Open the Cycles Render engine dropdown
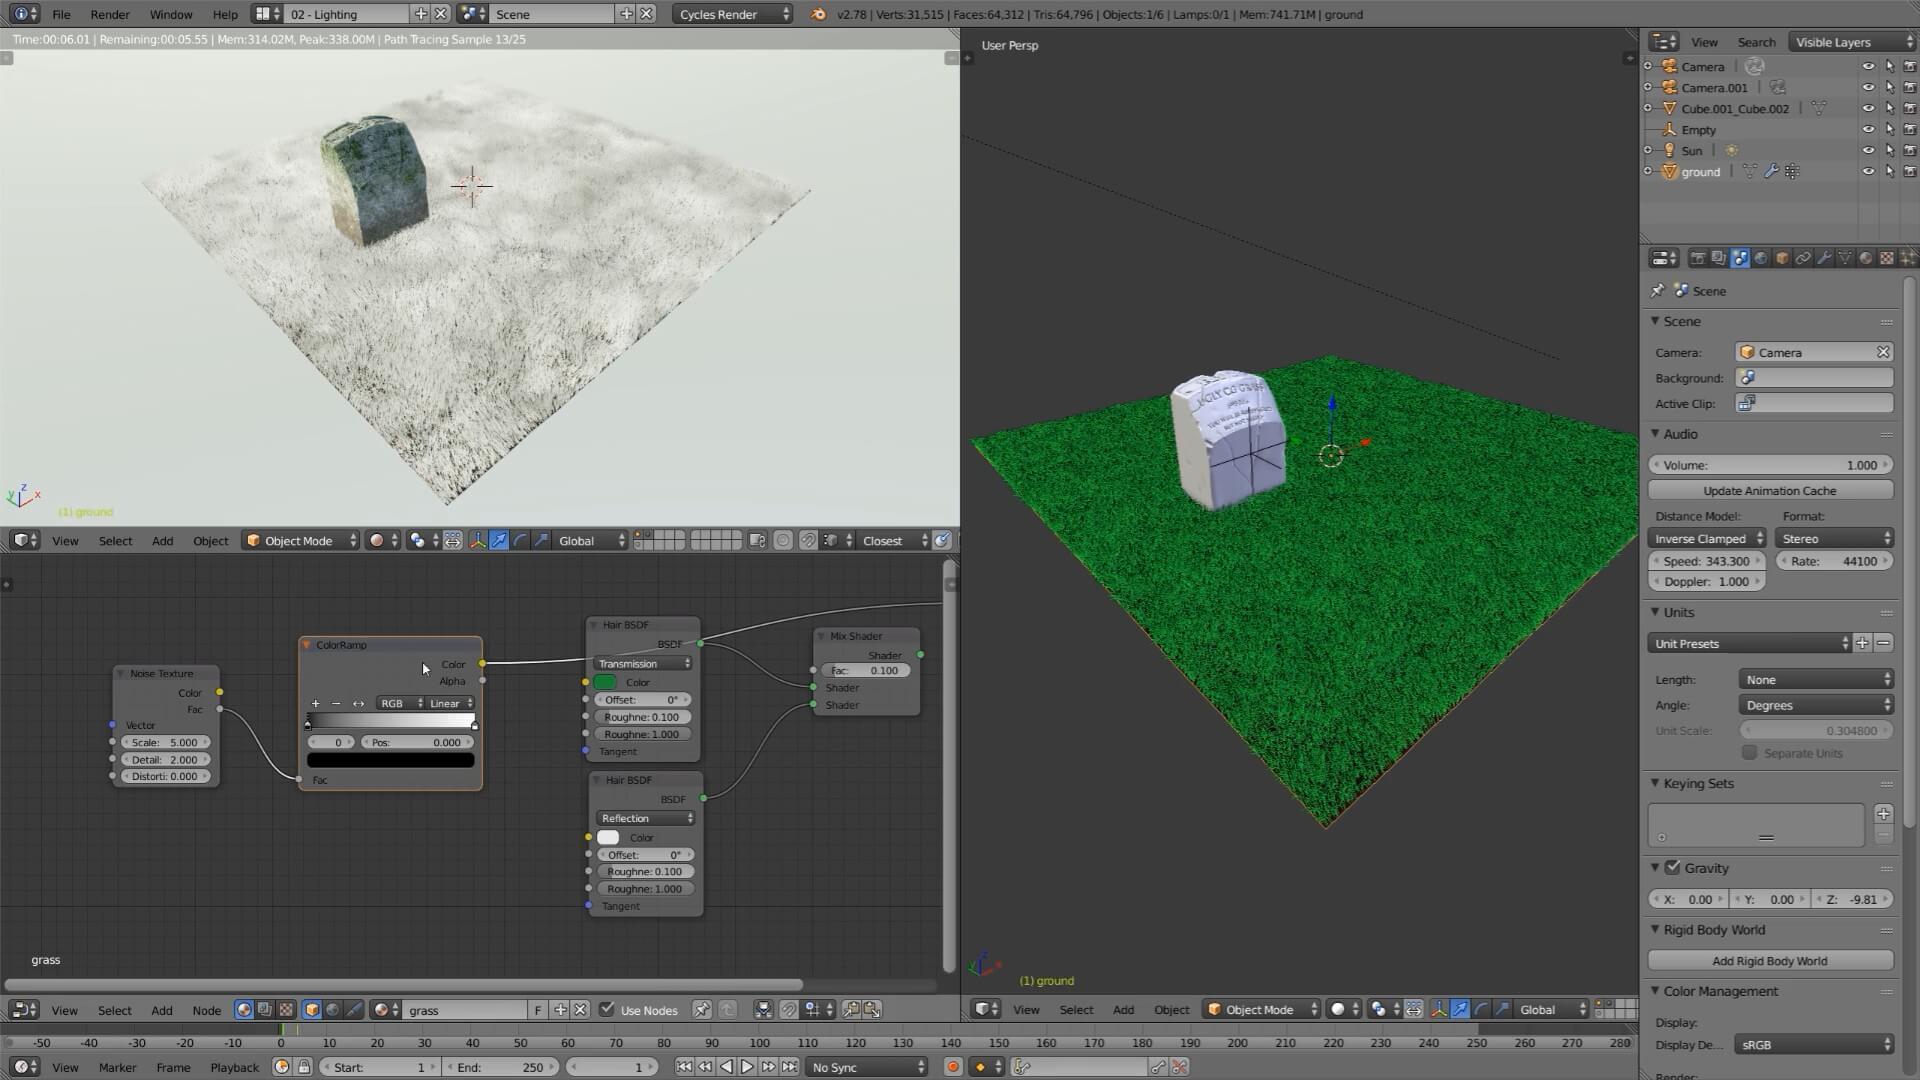This screenshot has height=1080, width=1920. coord(733,14)
